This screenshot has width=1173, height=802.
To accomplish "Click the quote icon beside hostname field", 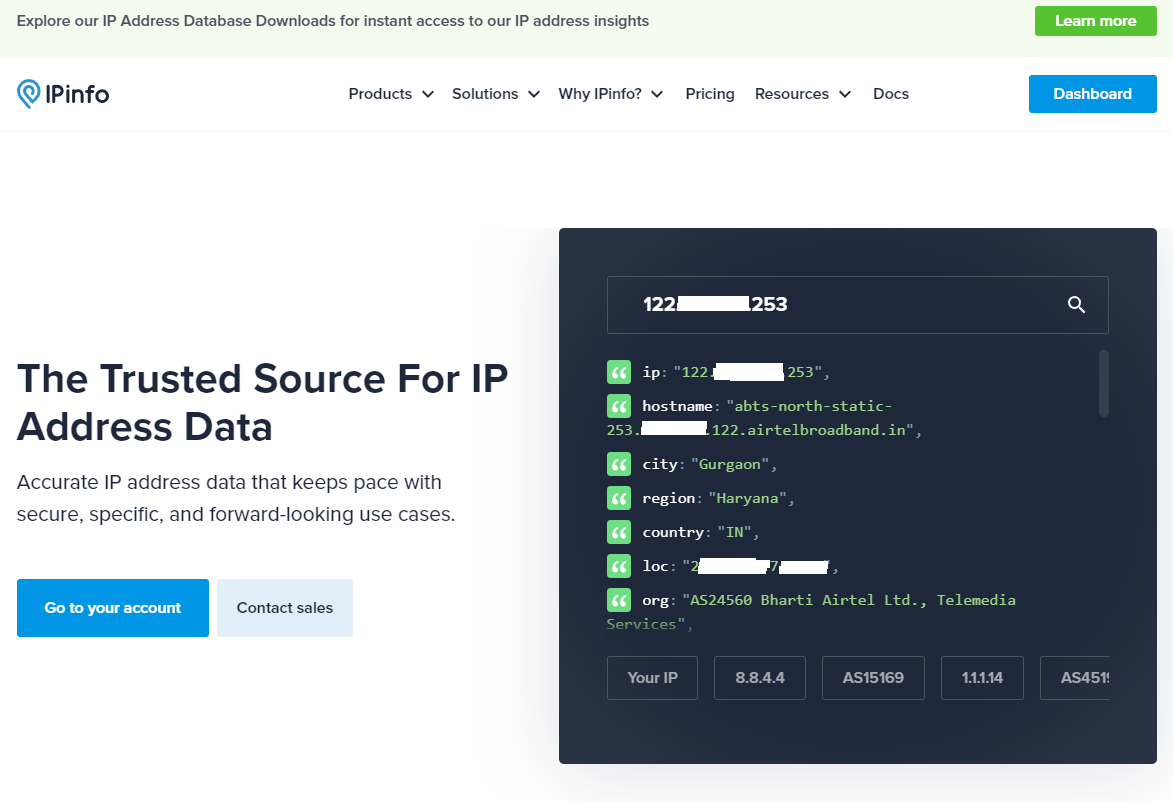I will (619, 406).
